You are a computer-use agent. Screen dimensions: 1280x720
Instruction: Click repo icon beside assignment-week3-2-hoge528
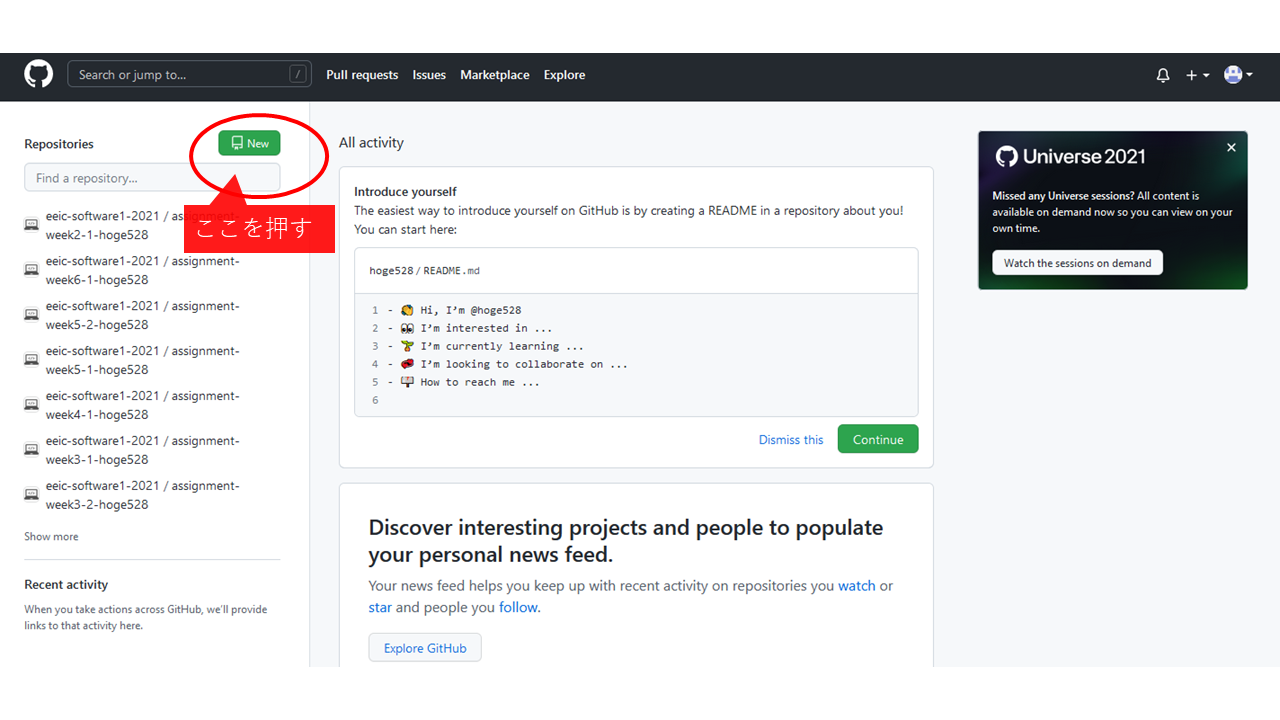[x=32, y=495]
